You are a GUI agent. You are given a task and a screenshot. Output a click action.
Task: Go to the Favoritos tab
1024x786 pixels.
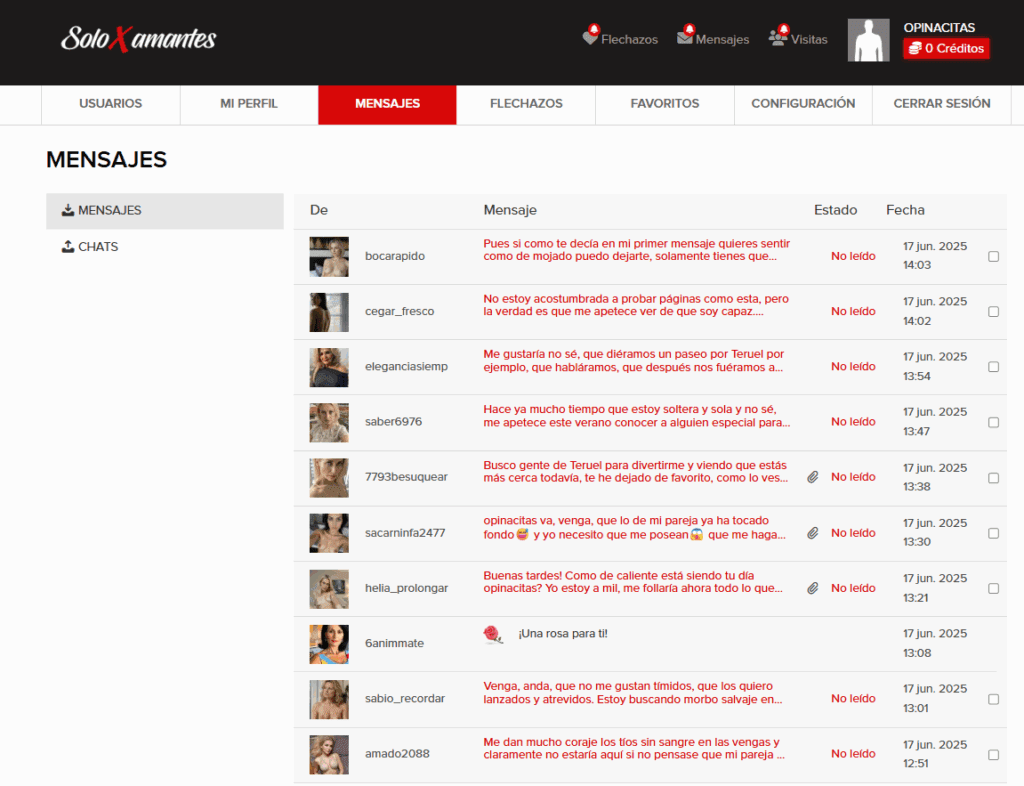click(665, 104)
